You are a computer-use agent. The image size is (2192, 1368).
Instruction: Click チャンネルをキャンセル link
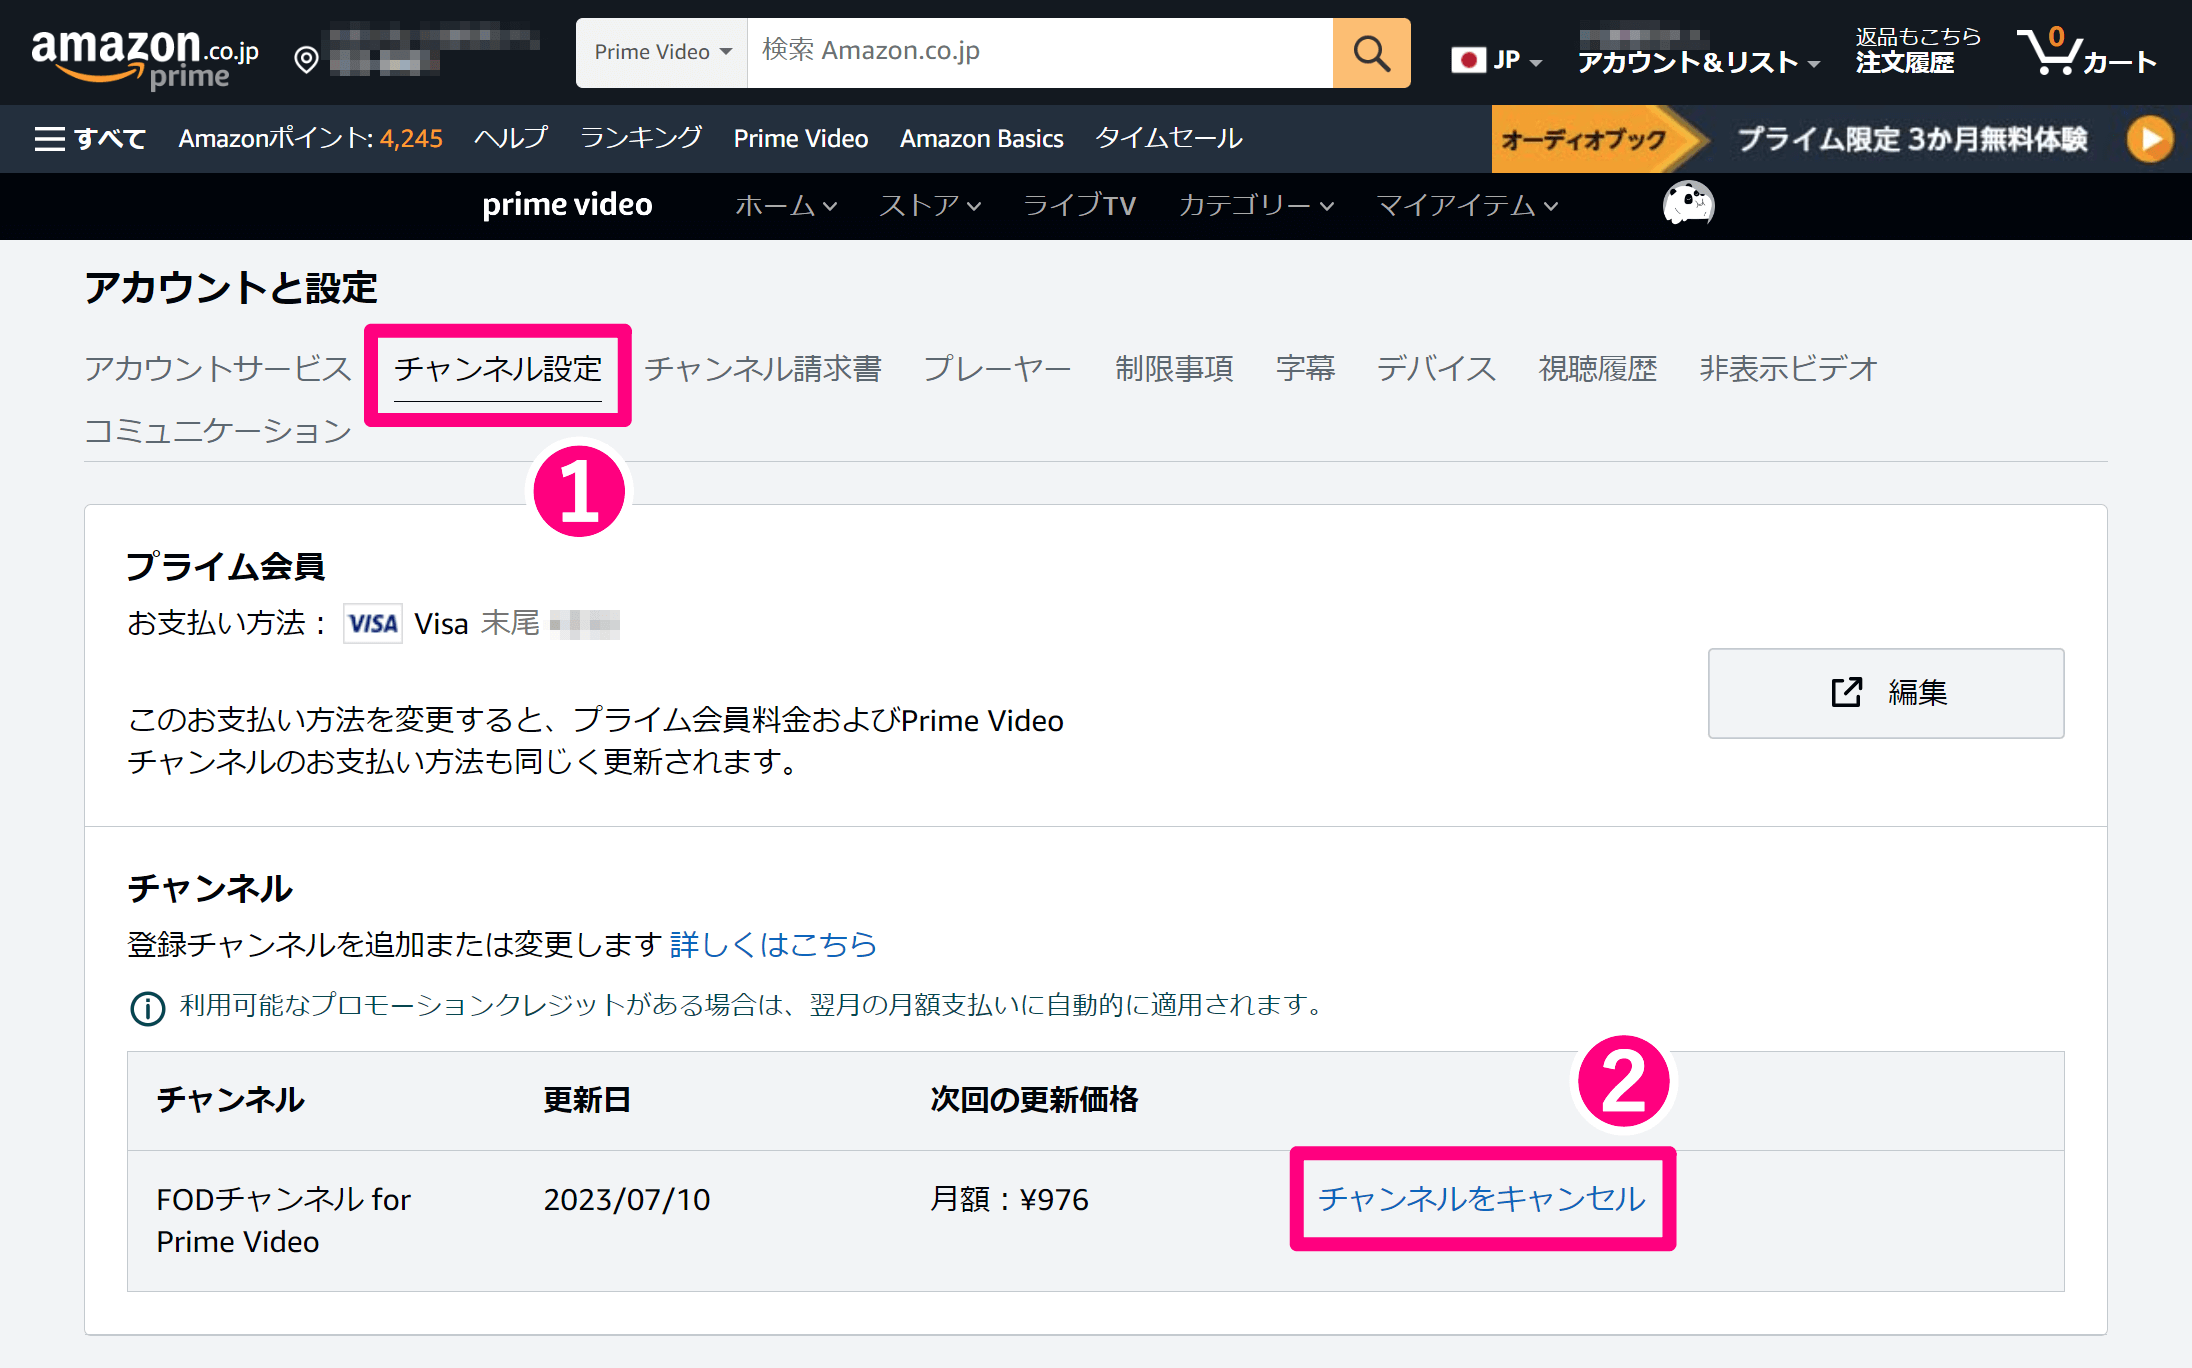coord(1482,1198)
